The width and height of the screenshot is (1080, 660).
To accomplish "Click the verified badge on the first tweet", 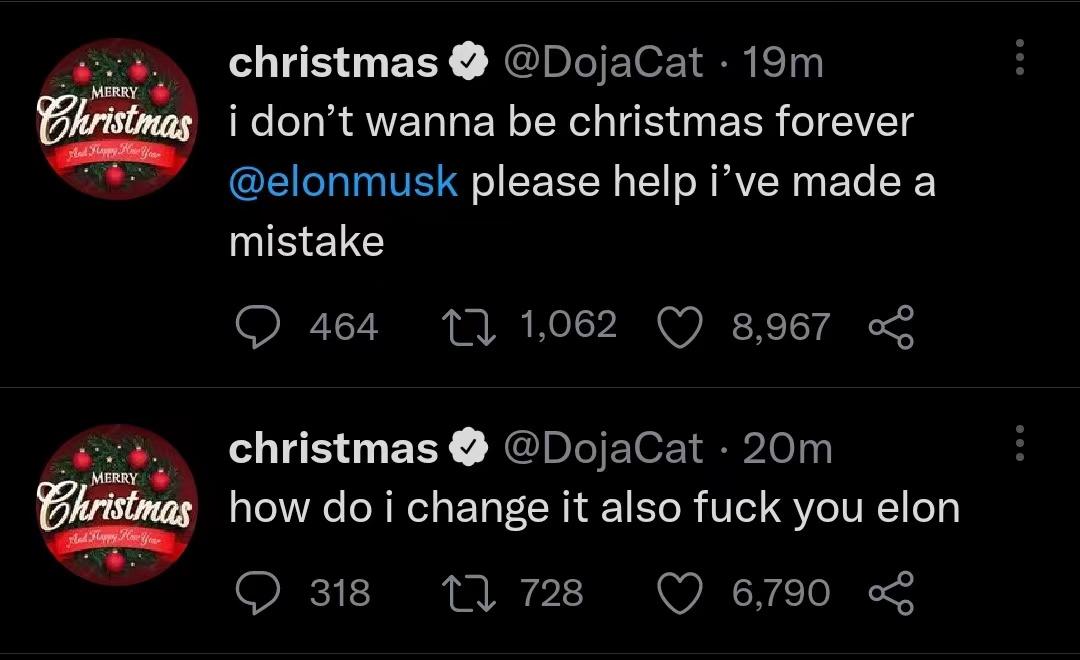I will click(x=465, y=64).
